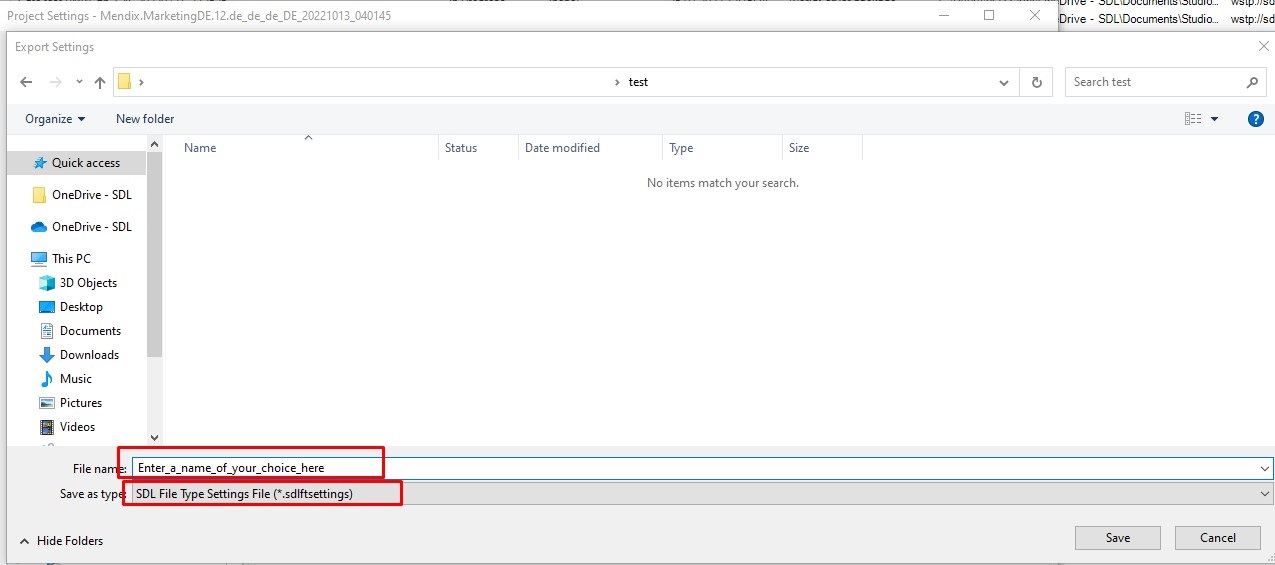The width and height of the screenshot is (1275, 565).
Task: Open the Save as type dropdown
Action: (1266, 493)
